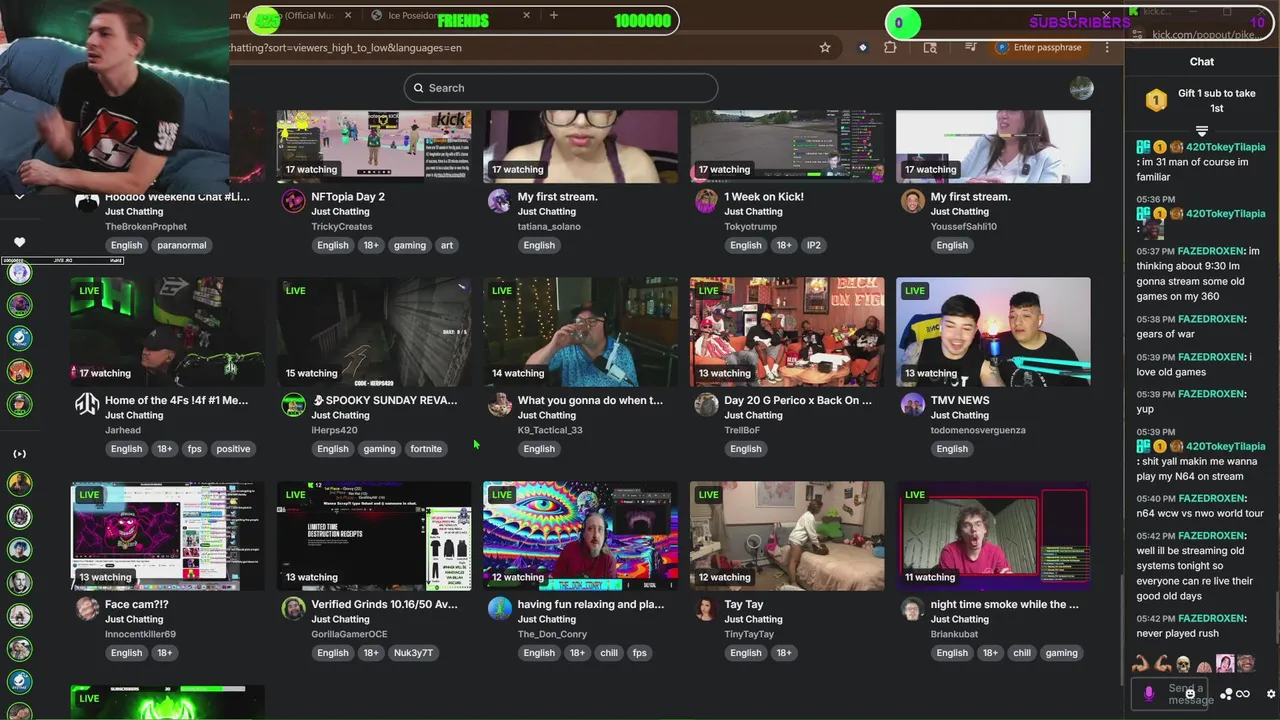Viewport: 1280px width, 720px height.
Task: Open NFTopia Day 2 stream thumbnail
Action: (x=374, y=146)
